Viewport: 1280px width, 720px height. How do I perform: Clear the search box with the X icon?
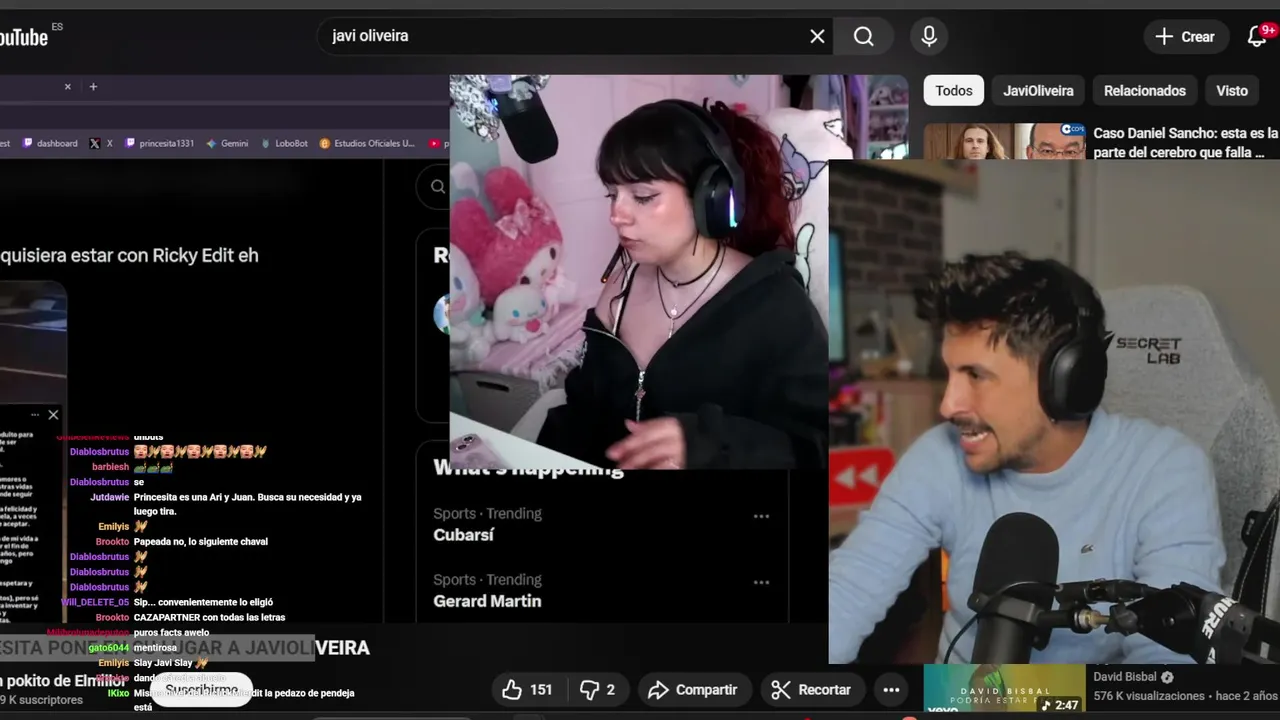click(817, 36)
